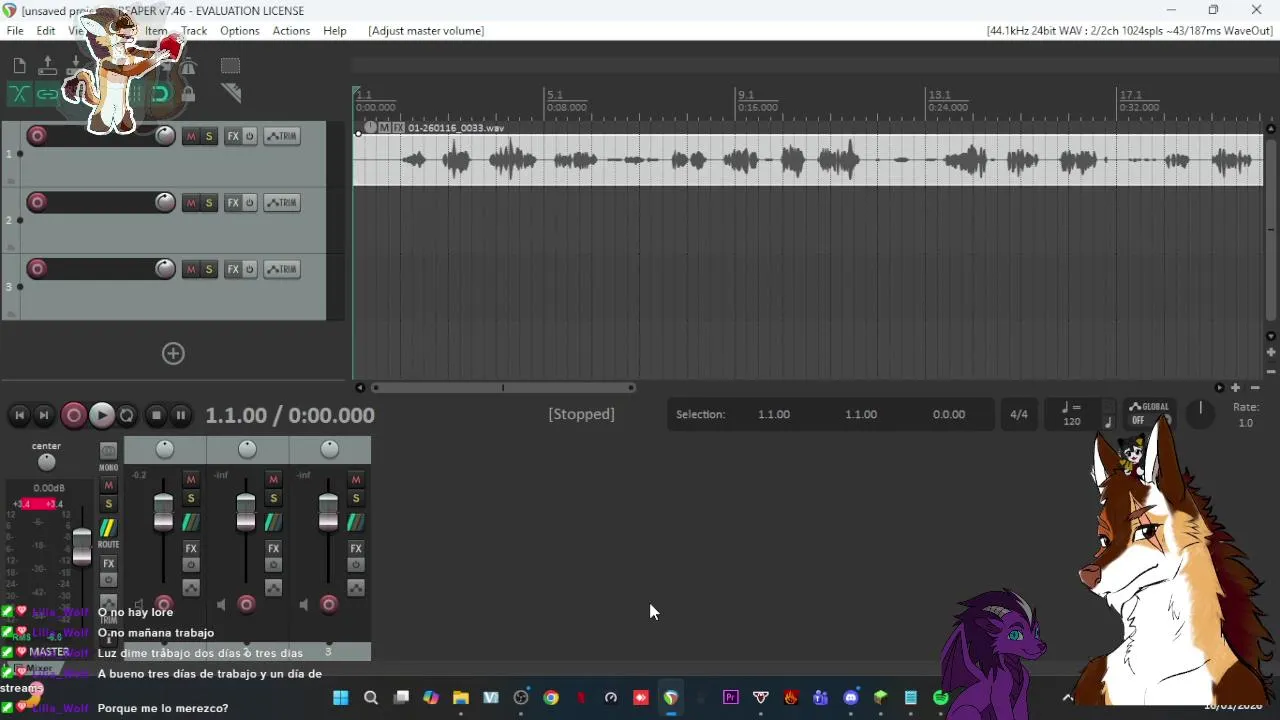1280x720 pixels.
Task: Open the Help menu
Action: (335, 31)
